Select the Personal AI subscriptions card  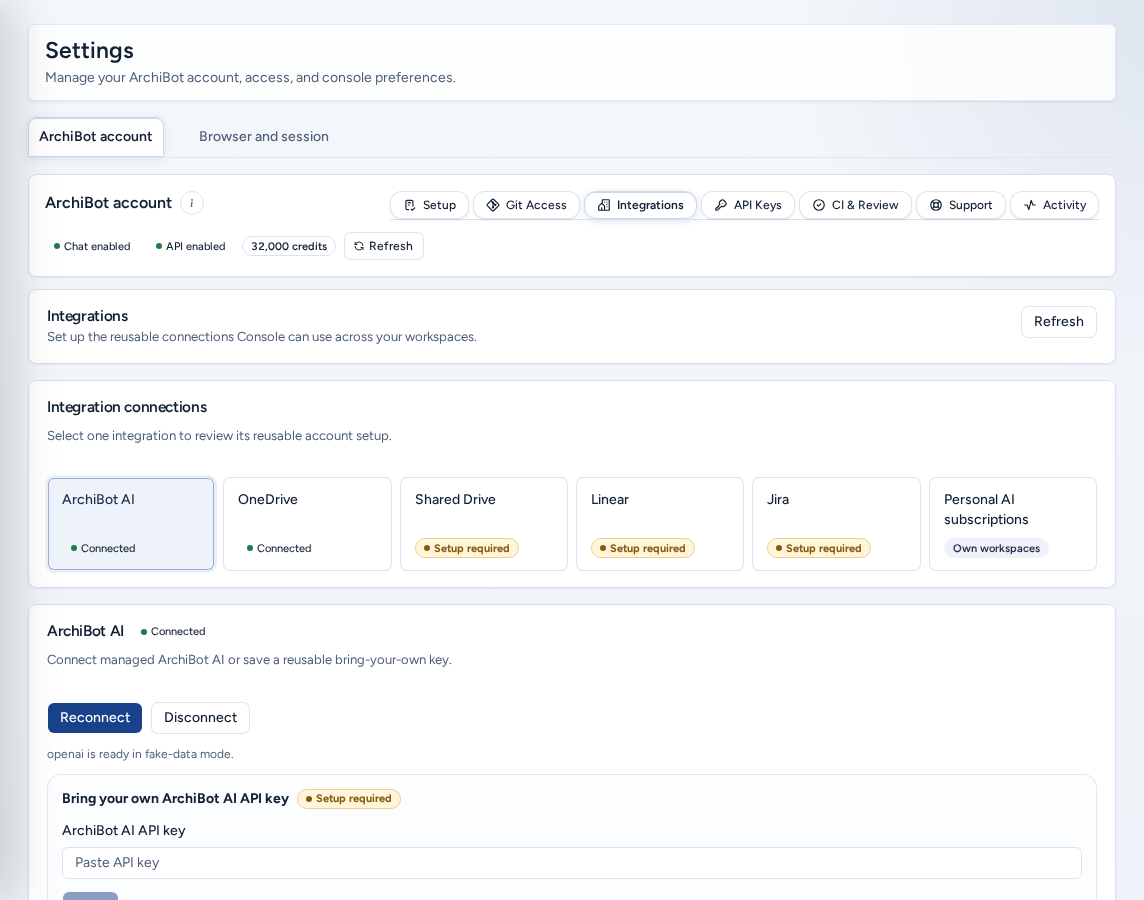[1013, 524]
